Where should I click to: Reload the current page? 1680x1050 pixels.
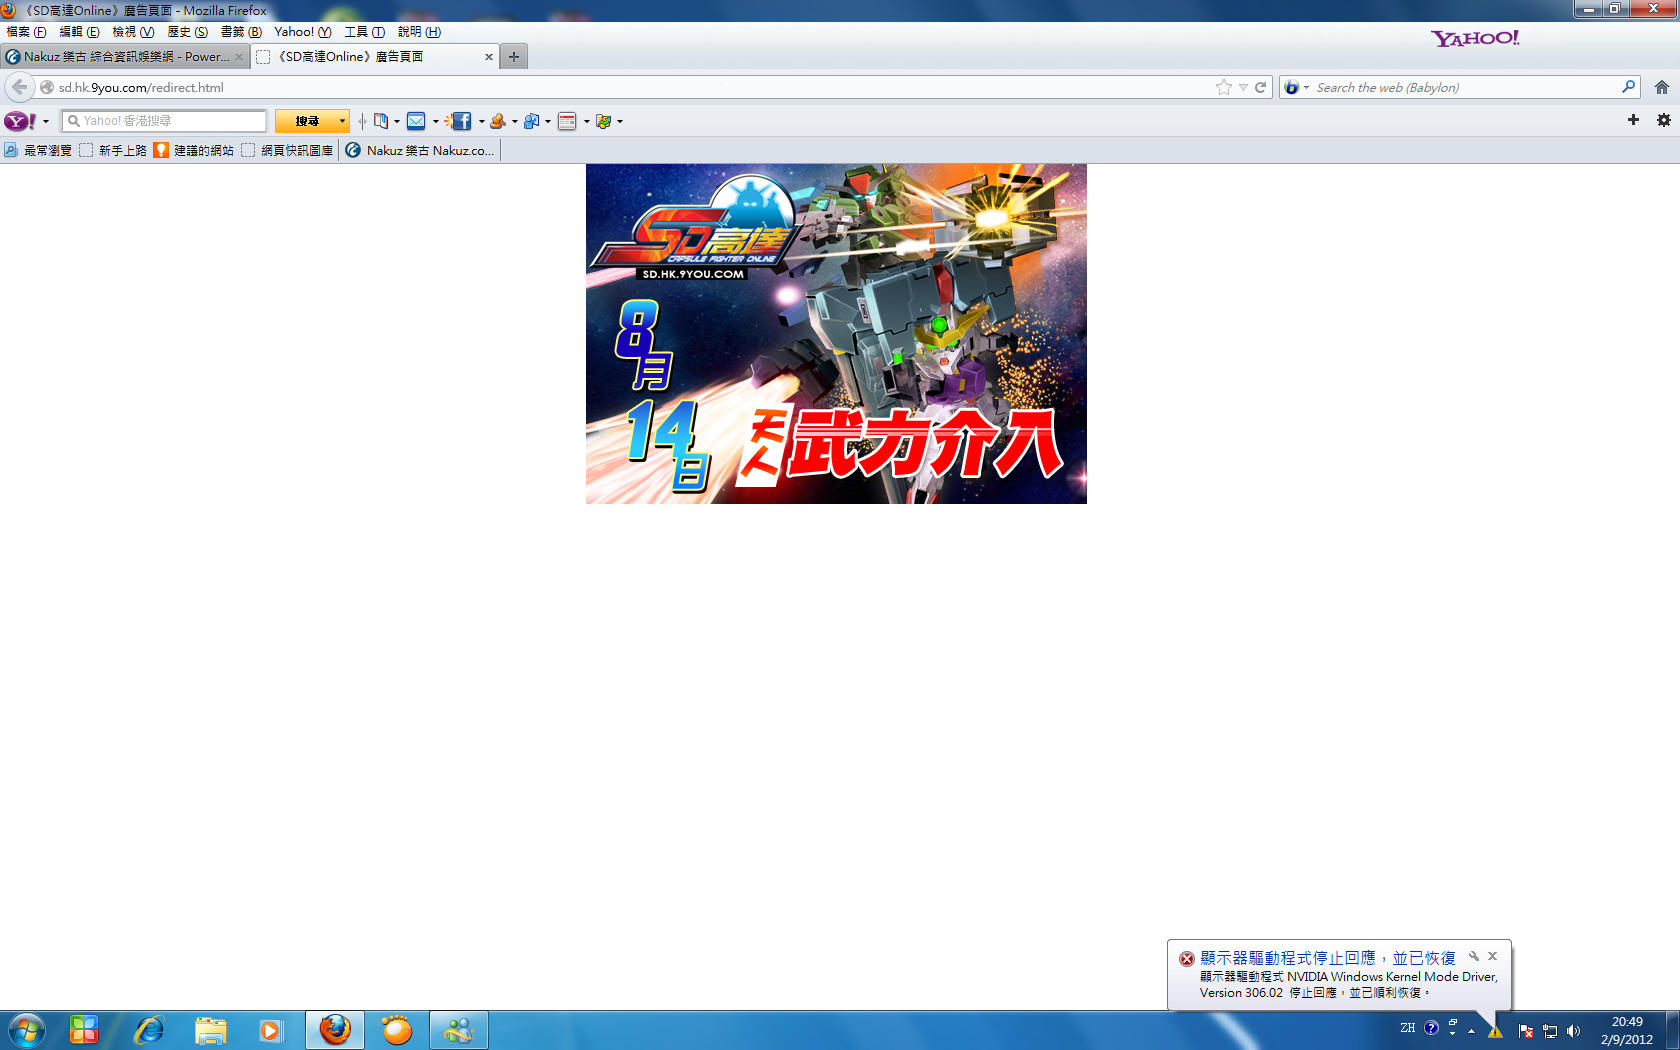click(1261, 87)
